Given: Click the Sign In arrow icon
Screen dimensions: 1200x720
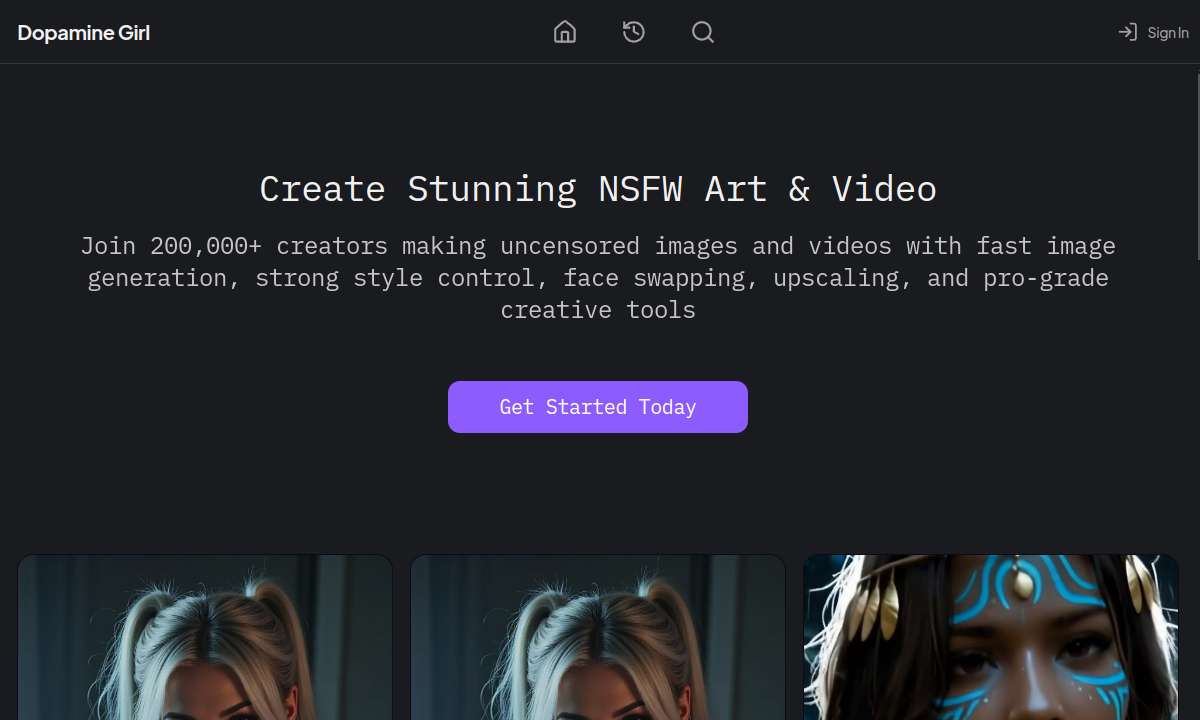Looking at the screenshot, I should coord(1127,32).
